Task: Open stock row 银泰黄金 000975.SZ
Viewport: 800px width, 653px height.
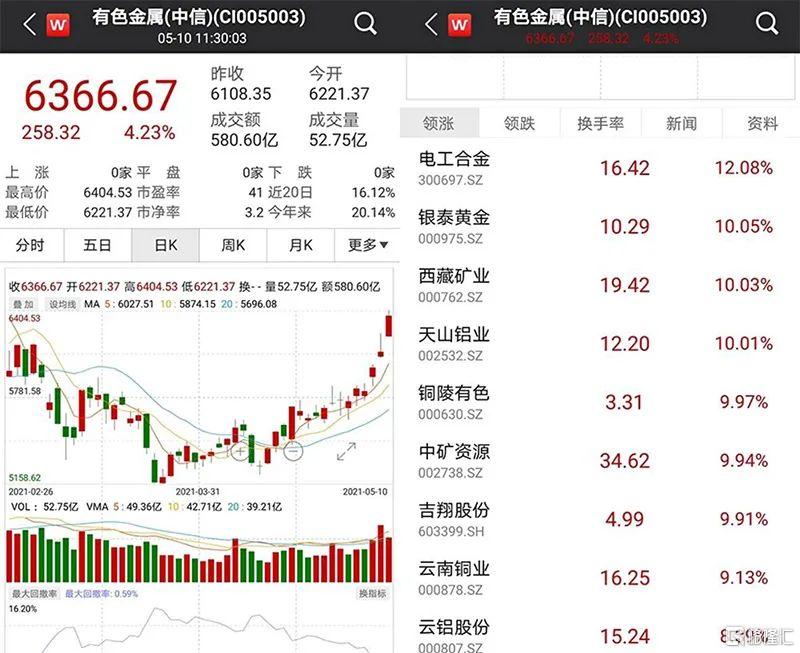Action: coord(600,227)
